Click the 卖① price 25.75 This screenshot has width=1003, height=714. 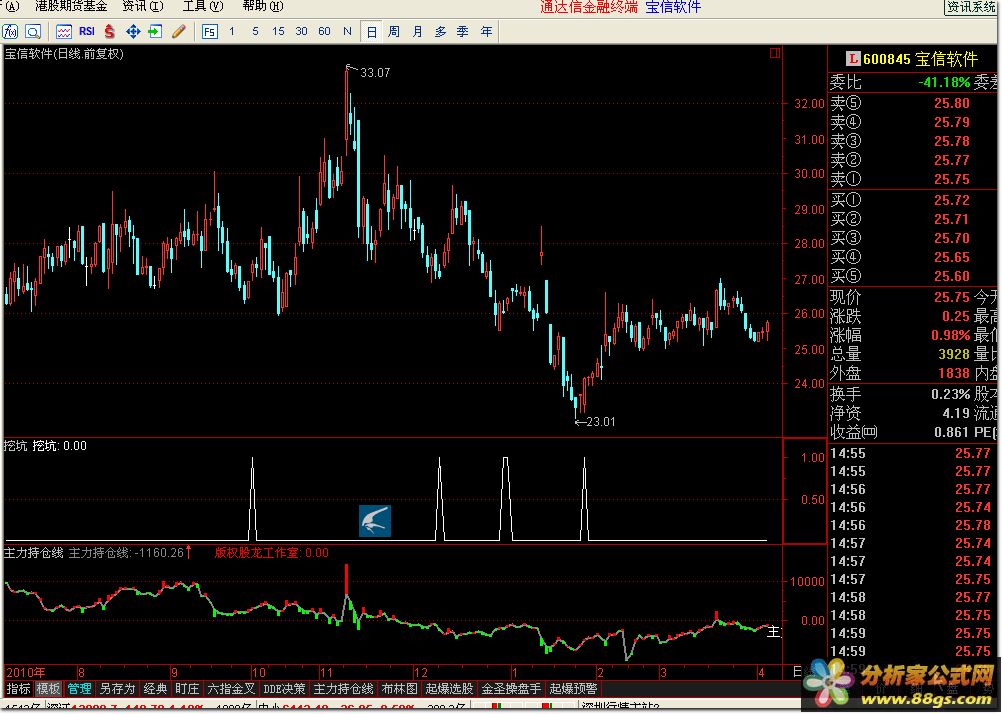[951, 180]
